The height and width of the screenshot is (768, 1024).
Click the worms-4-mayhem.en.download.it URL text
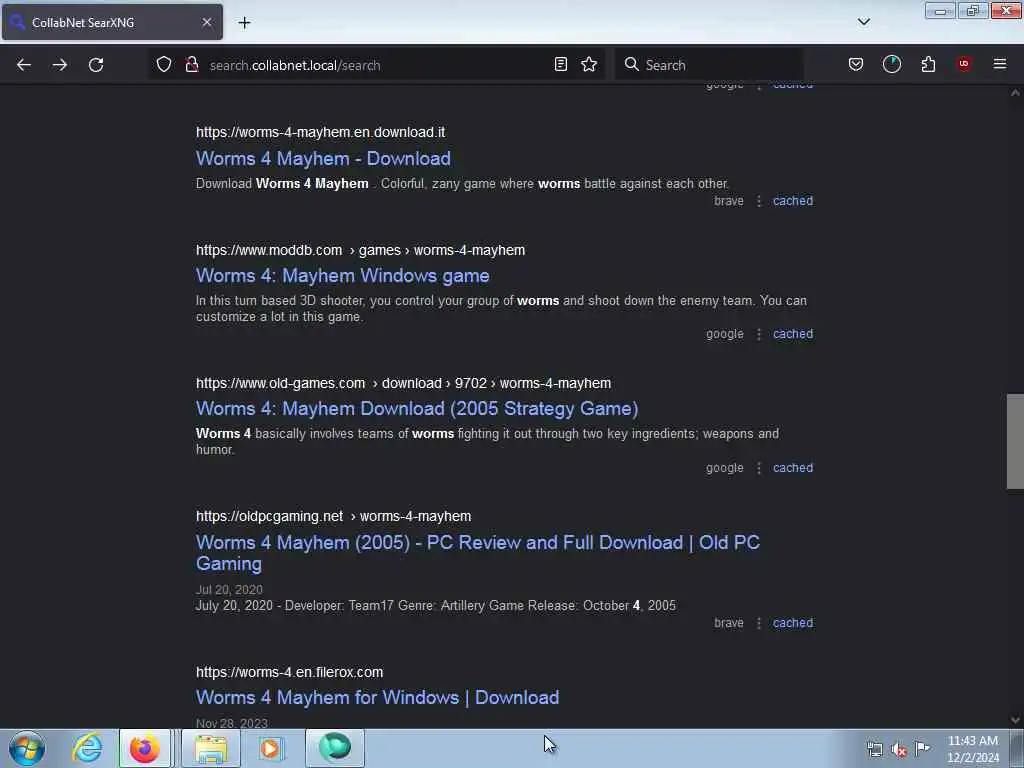click(x=321, y=132)
